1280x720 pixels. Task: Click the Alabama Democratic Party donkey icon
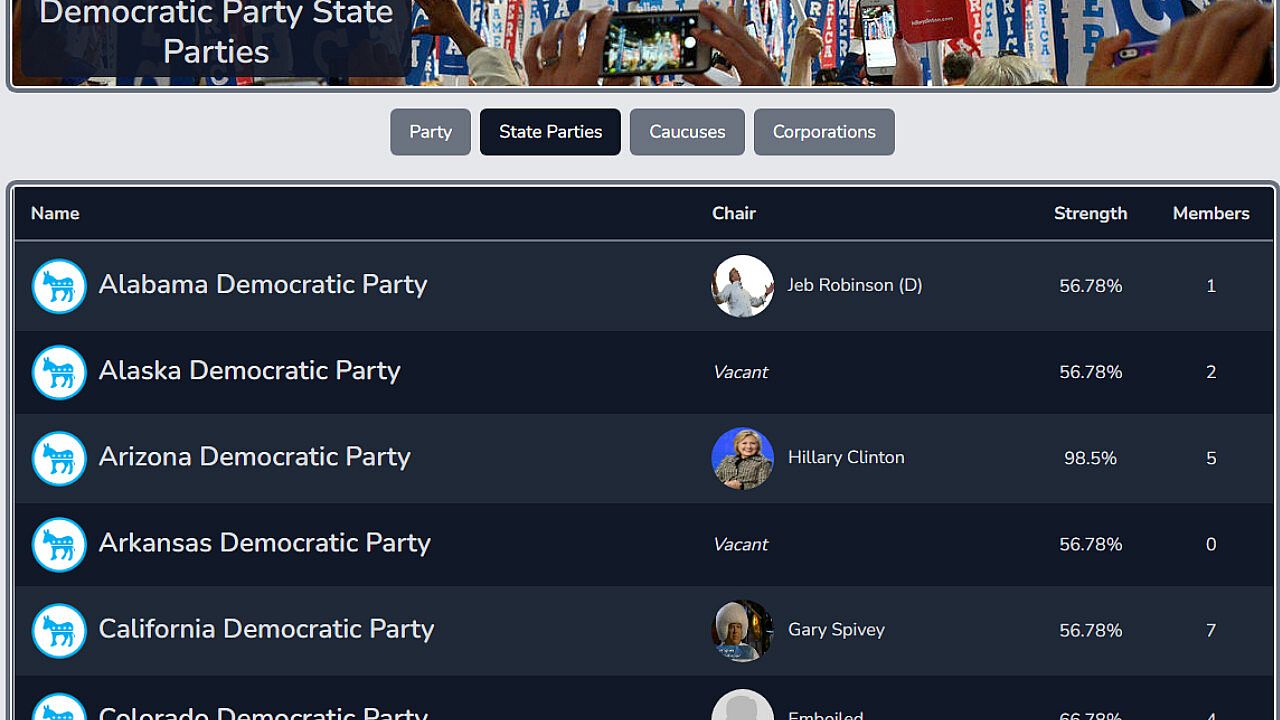tap(59, 286)
